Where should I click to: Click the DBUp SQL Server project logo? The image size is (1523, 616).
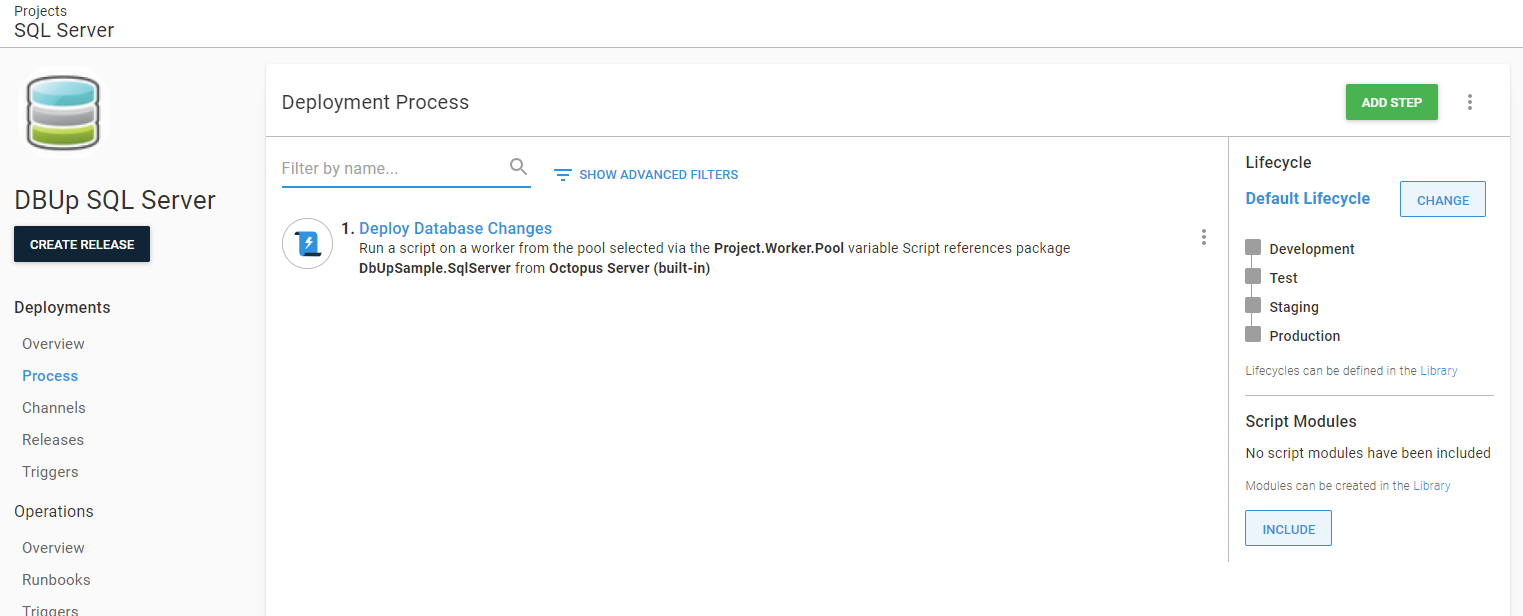(x=64, y=113)
